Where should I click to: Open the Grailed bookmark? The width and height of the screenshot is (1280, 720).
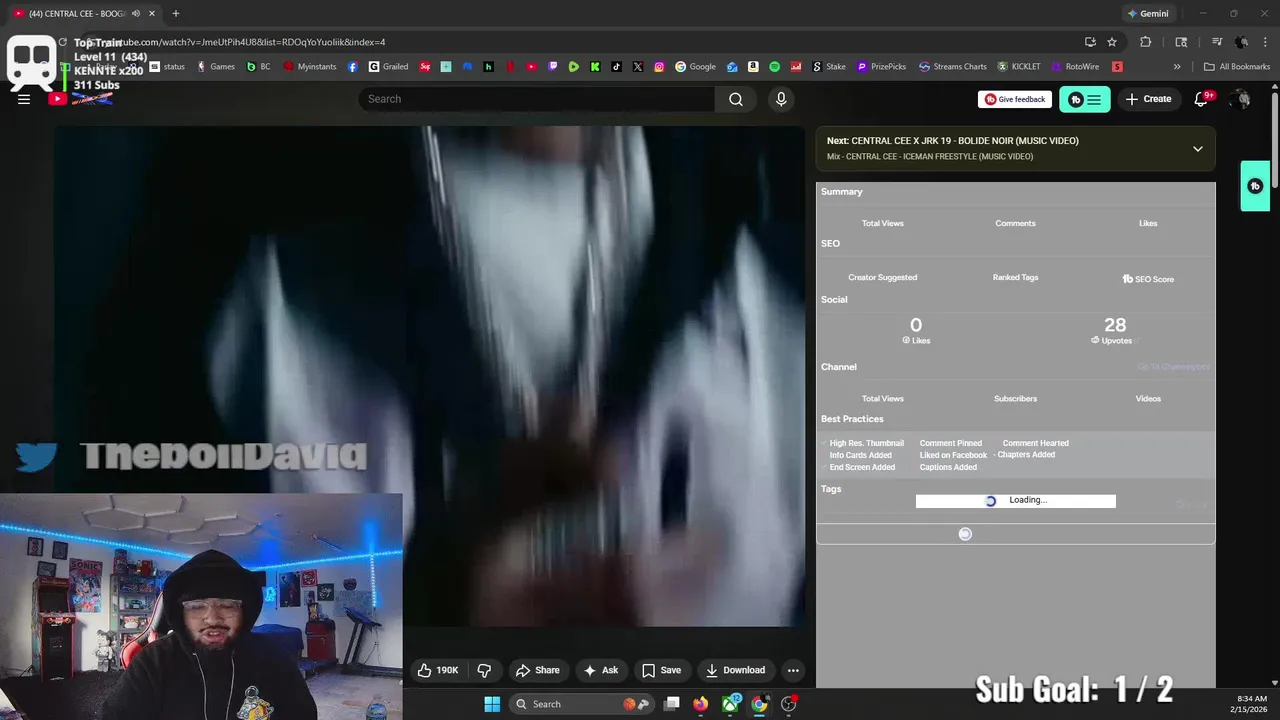pos(388,67)
